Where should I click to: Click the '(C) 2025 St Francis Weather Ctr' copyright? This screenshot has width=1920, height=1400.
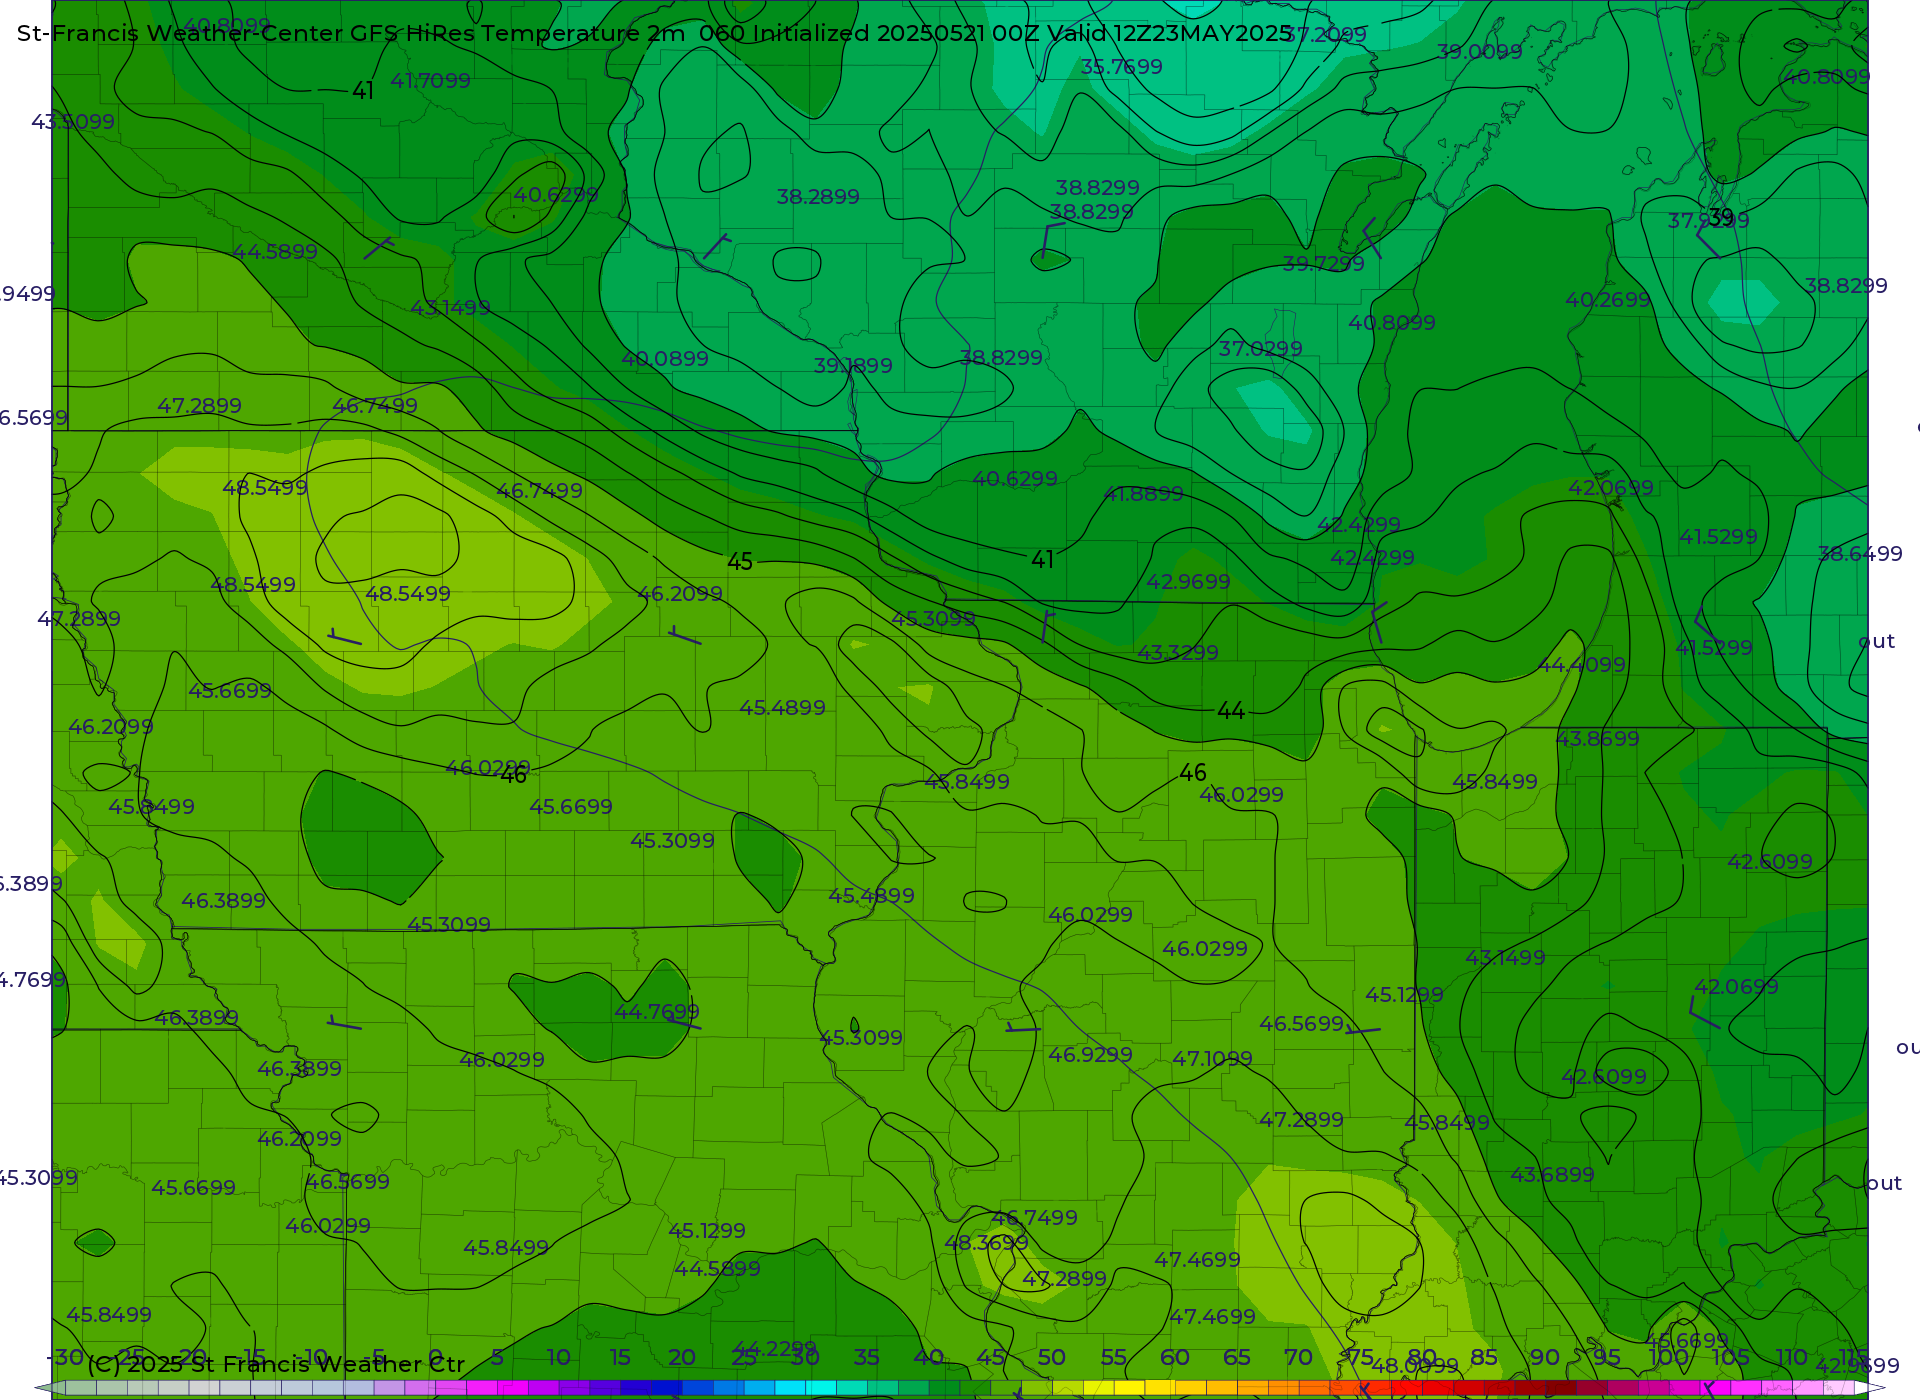[x=276, y=1364]
